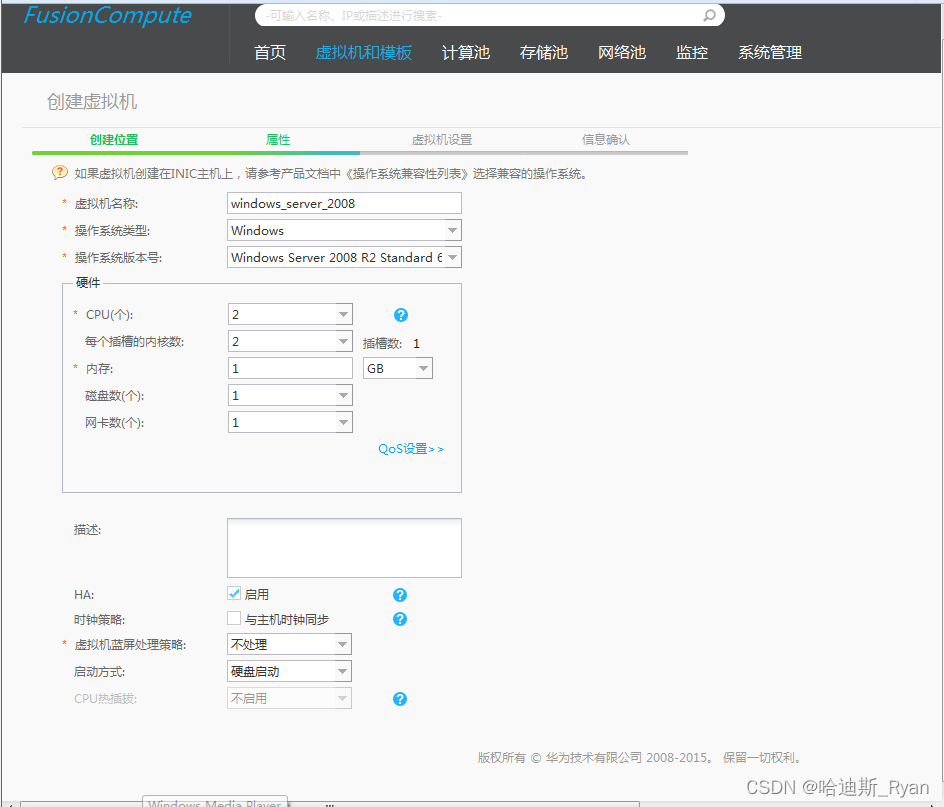
Task: Open disabled CPU热插拔 不启用 dropdown
Action: point(289,698)
